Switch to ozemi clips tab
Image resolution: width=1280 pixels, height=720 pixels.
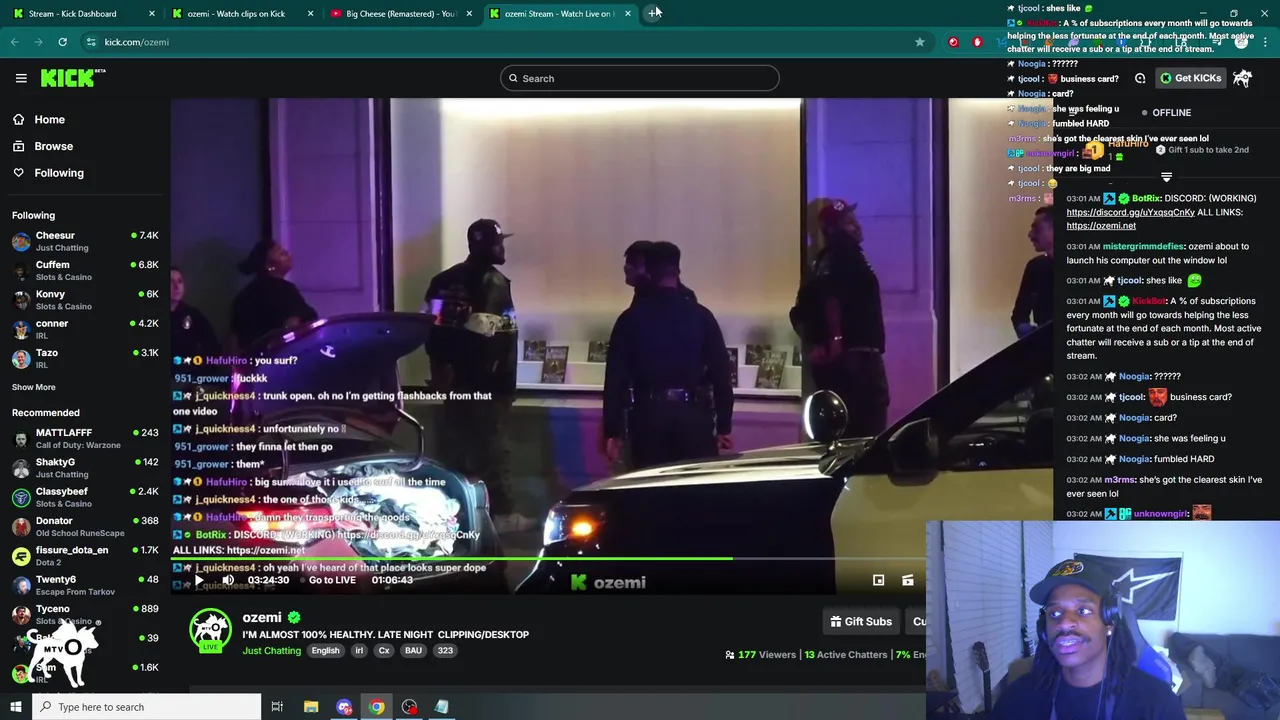(244, 14)
